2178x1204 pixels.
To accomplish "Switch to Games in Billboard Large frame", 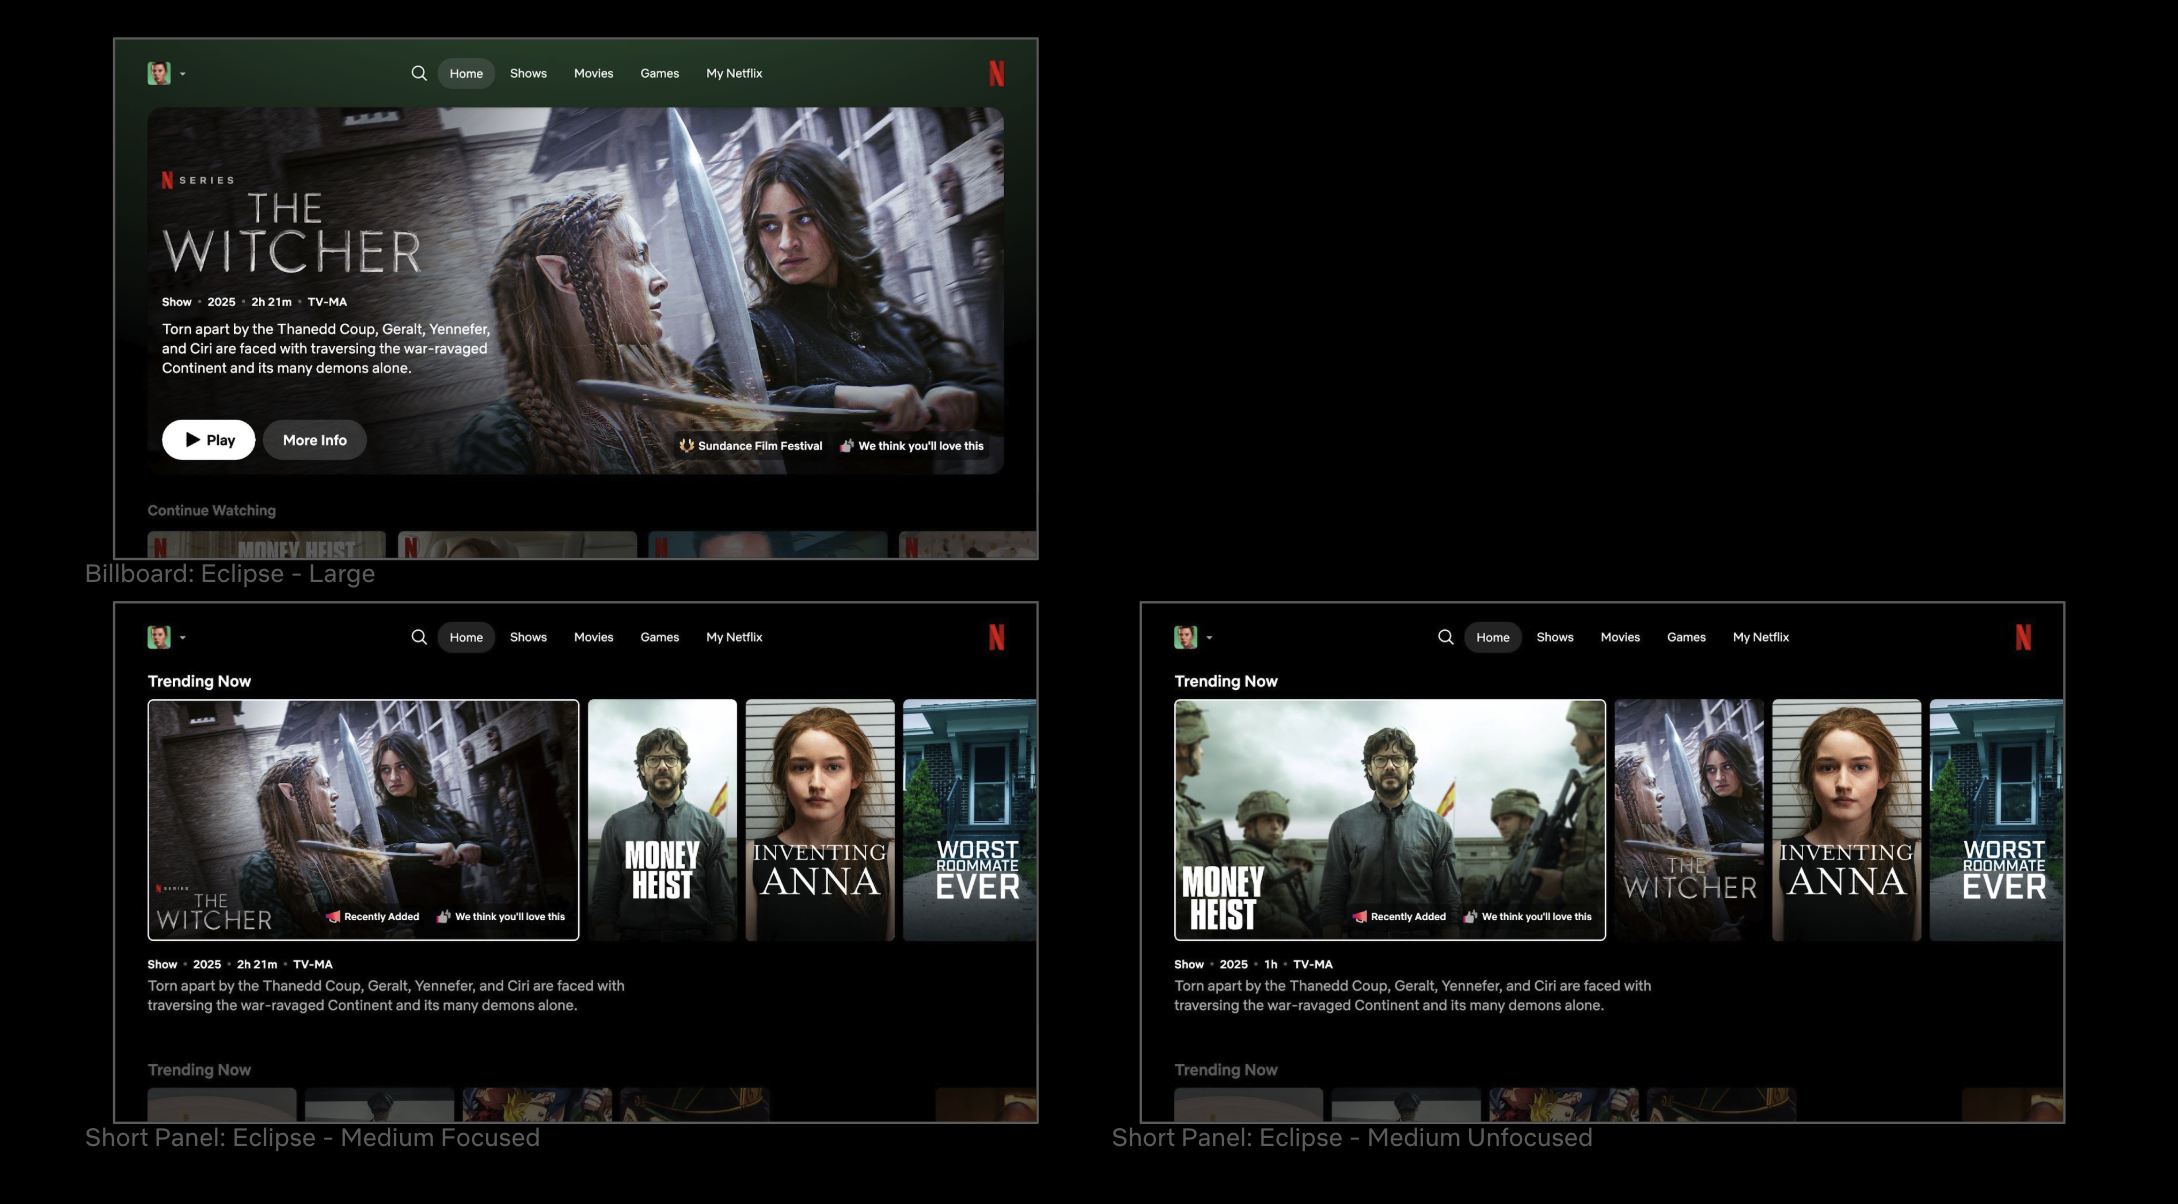I will click(660, 73).
